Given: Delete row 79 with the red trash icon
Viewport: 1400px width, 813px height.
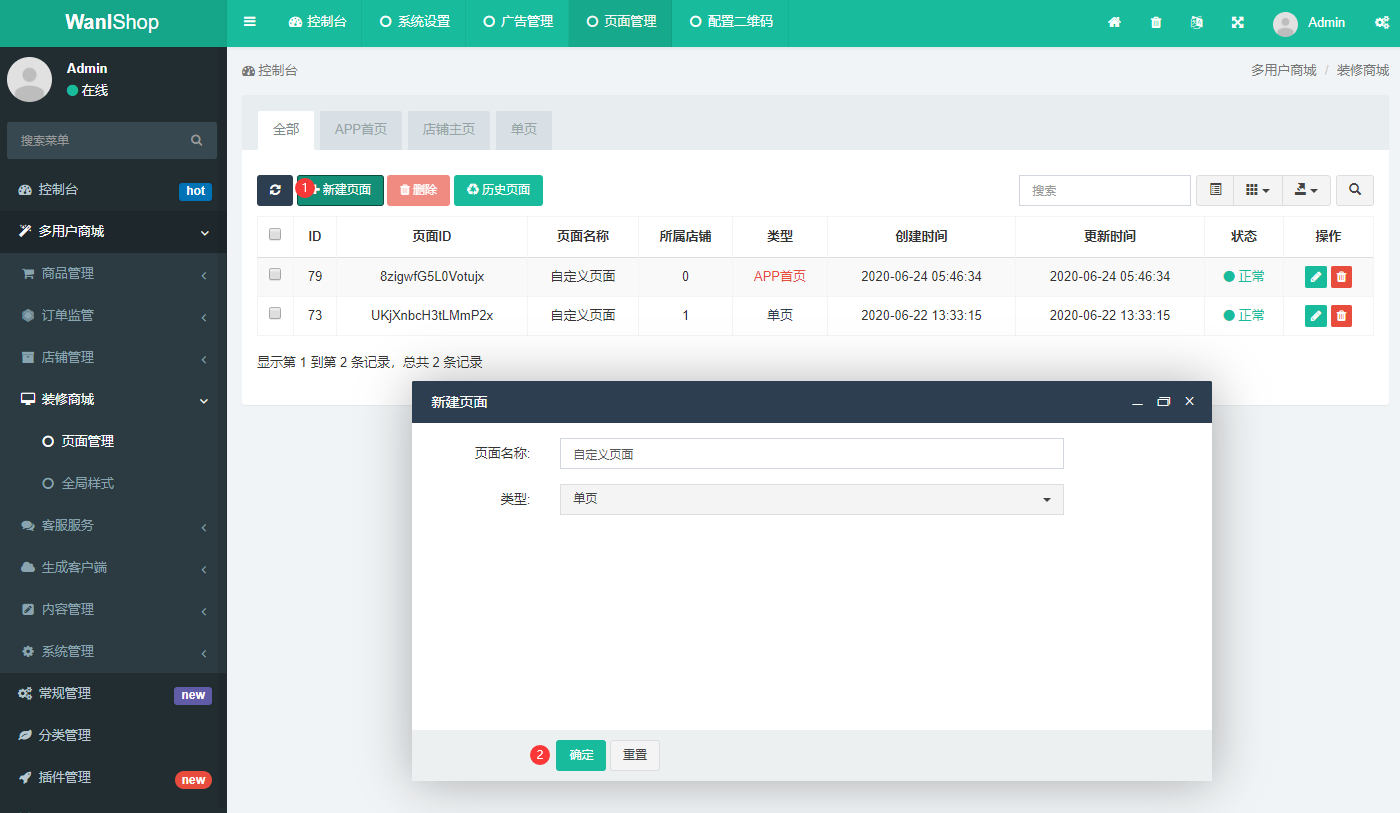Looking at the screenshot, I should coord(1342,277).
